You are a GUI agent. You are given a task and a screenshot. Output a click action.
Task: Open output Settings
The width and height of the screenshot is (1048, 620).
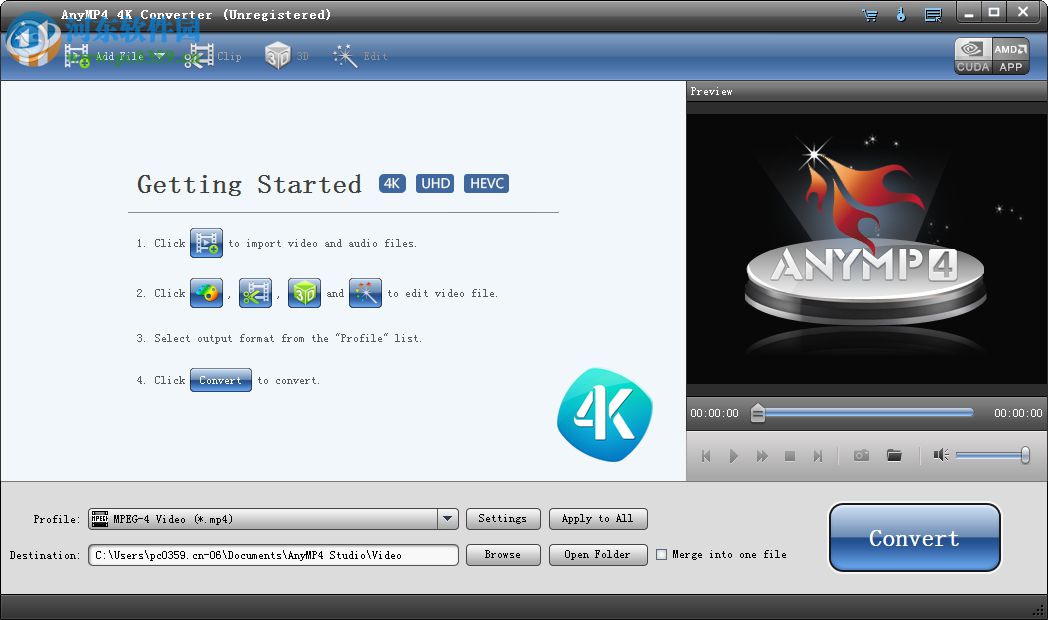pyautogui.click(x=503, y=518)
